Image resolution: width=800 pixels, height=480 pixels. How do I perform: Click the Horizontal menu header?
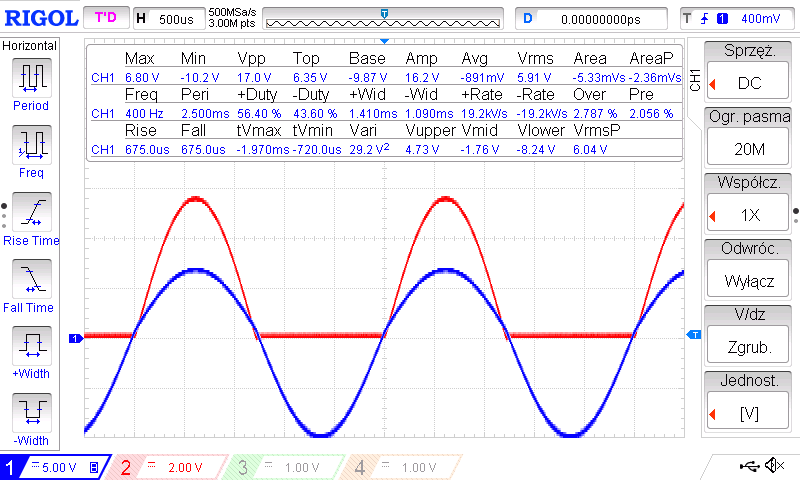[30, 46]
